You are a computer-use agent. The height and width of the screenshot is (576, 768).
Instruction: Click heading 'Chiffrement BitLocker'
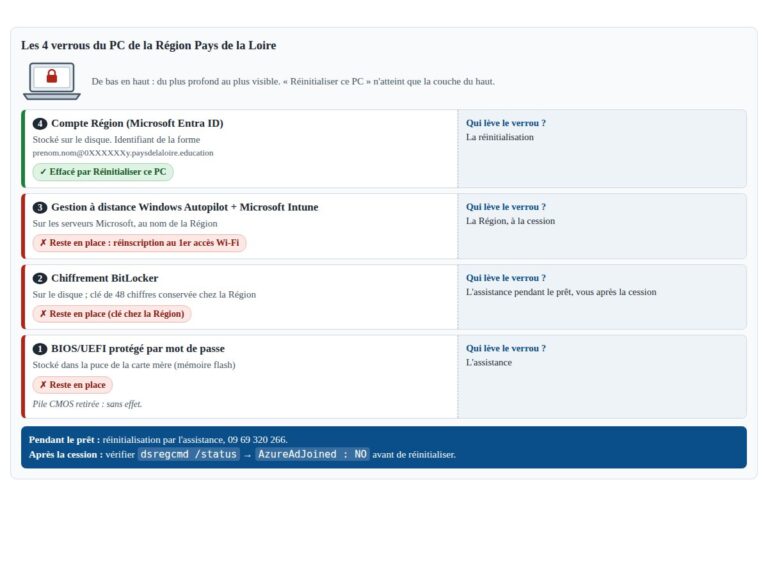(x=104, y=278)
